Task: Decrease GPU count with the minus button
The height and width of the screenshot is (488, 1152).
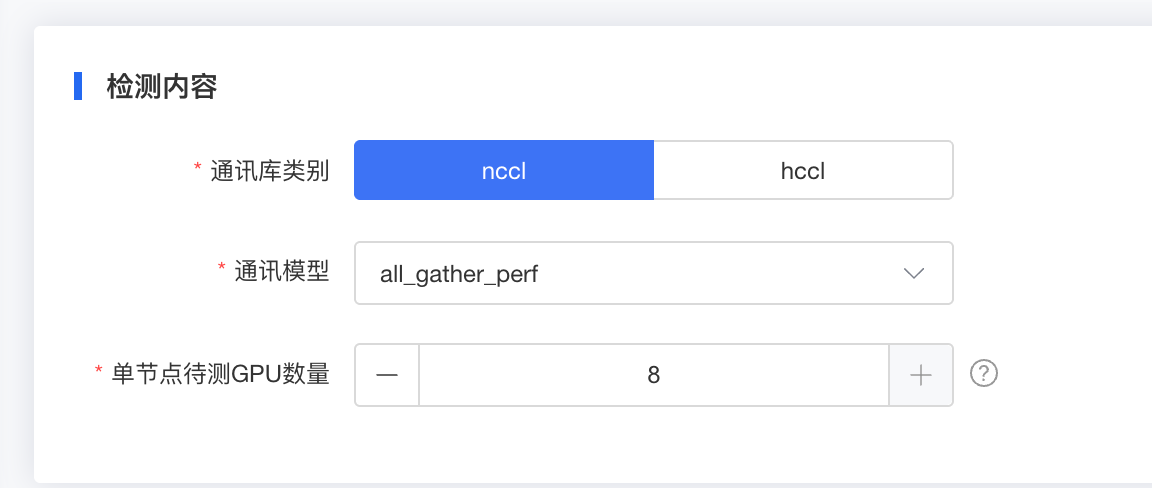Action: (x=386, y=375)
